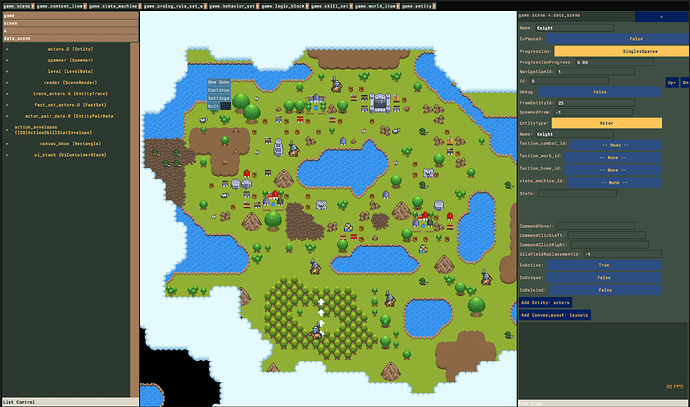Click the Add CanvasLayout: layouts button
Viewport: 690px width, 407px height.
point(554,315)
